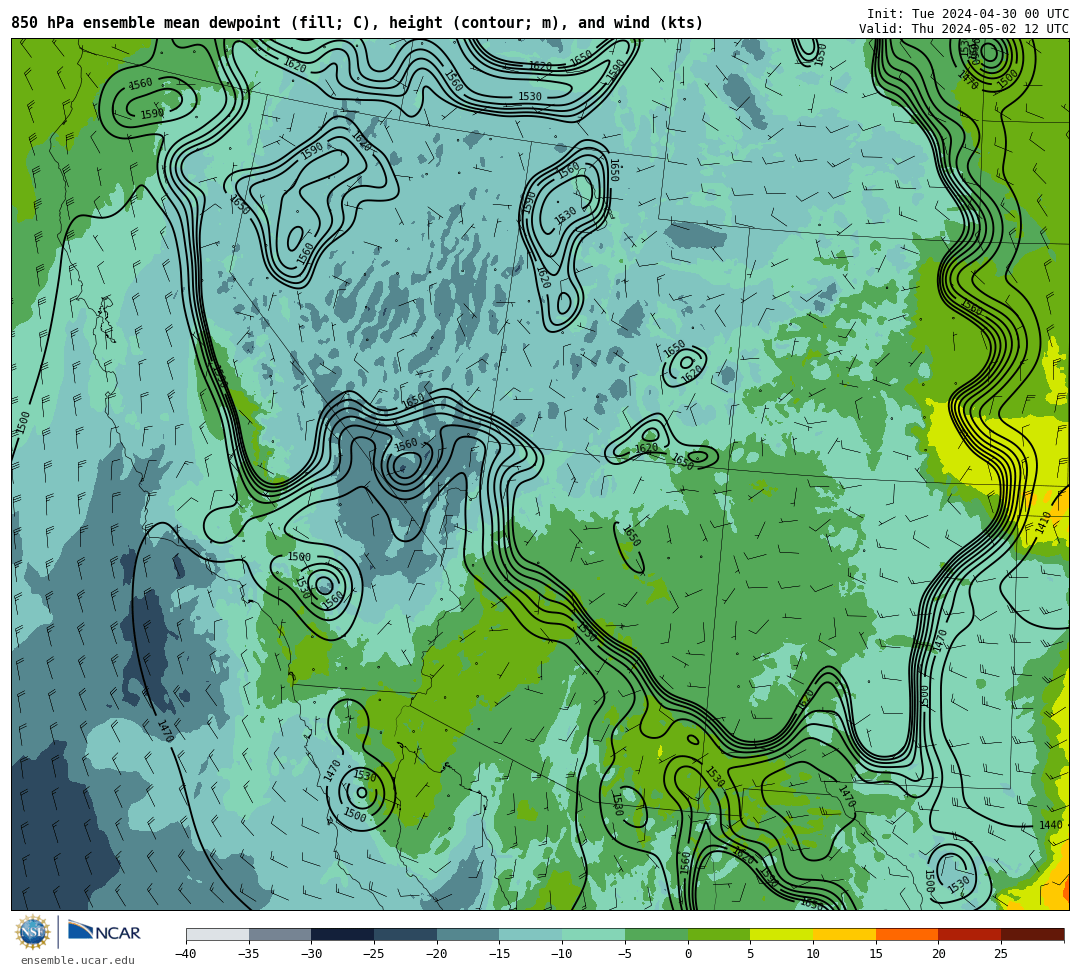This screenshot has height=973, width=1080.
Task: Click the colorbar tick label 0
Action: pos(688,954)
